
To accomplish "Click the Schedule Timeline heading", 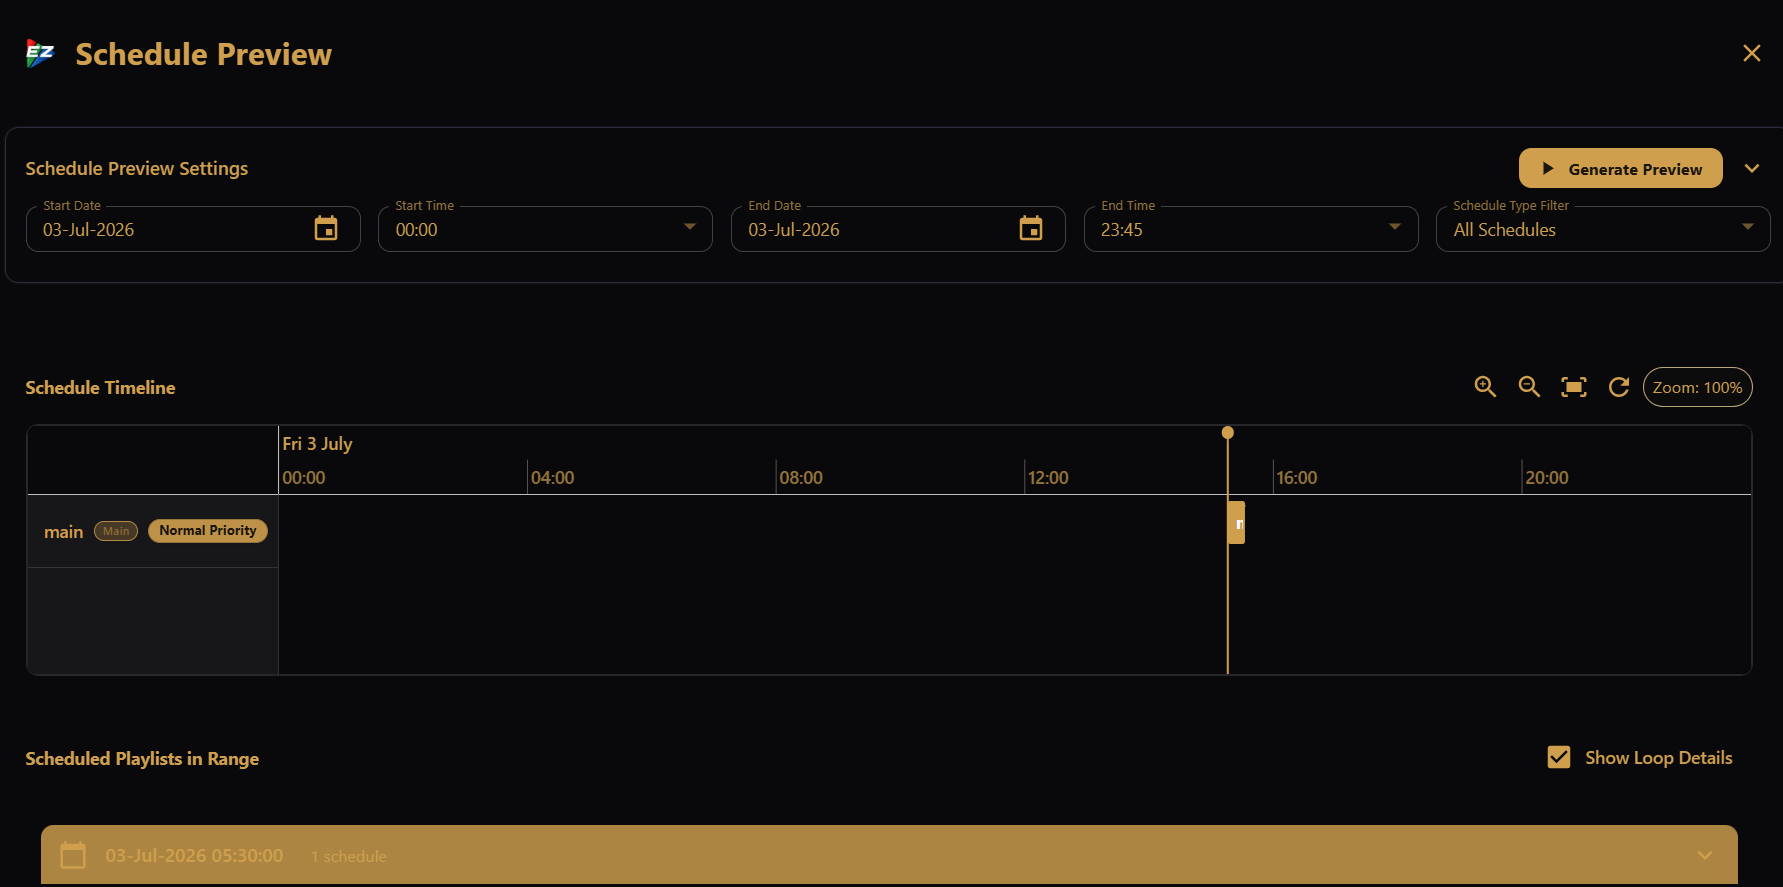I will coord(100,388).
